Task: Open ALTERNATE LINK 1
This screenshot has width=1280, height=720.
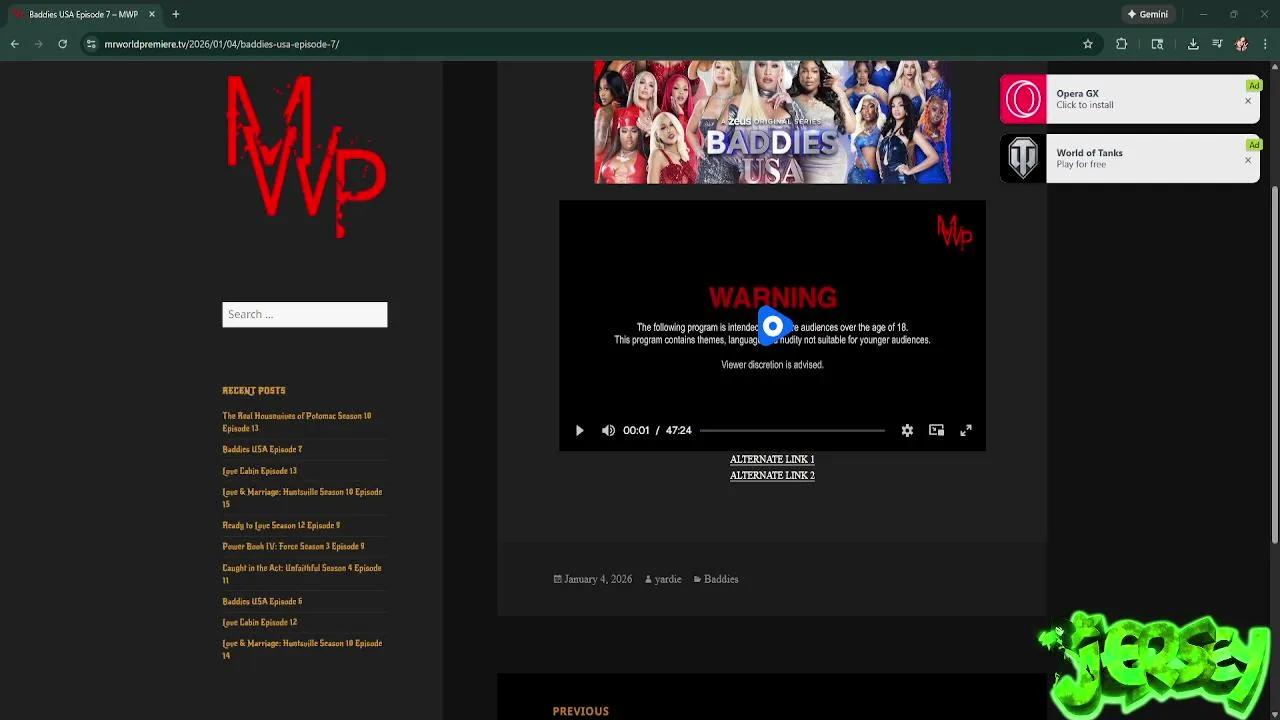Action: tap(772, 459)
